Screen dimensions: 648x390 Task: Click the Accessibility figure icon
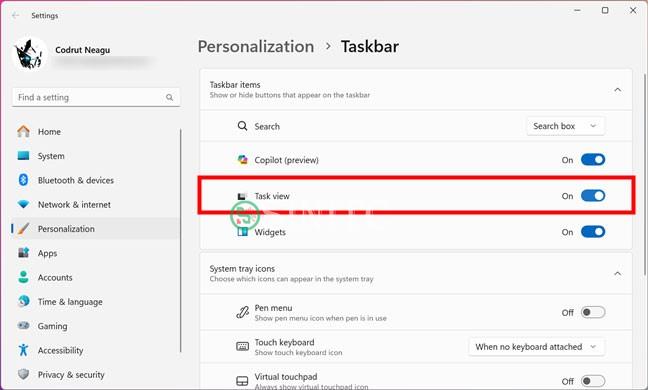point(24,350)
